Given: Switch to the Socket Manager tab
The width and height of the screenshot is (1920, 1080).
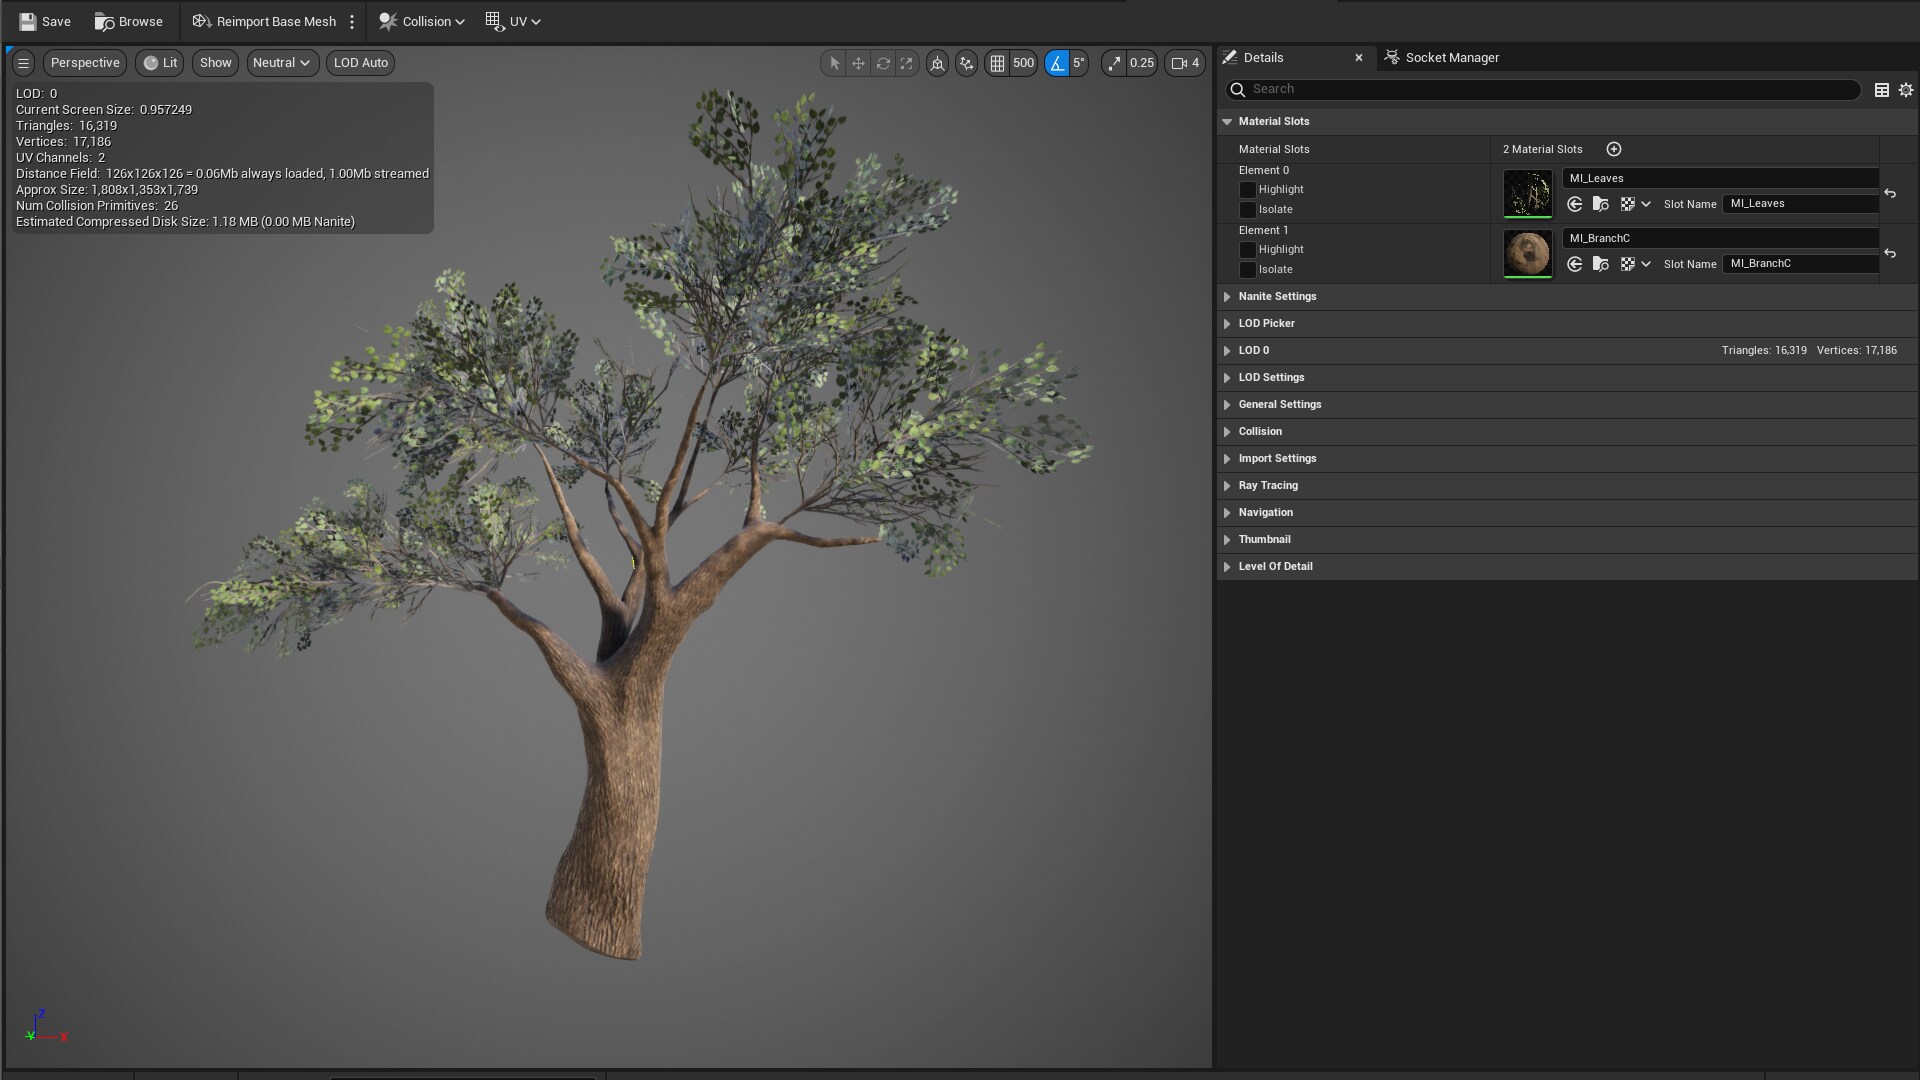Looking at the screenshot, I should click(x=1452, y=57).
